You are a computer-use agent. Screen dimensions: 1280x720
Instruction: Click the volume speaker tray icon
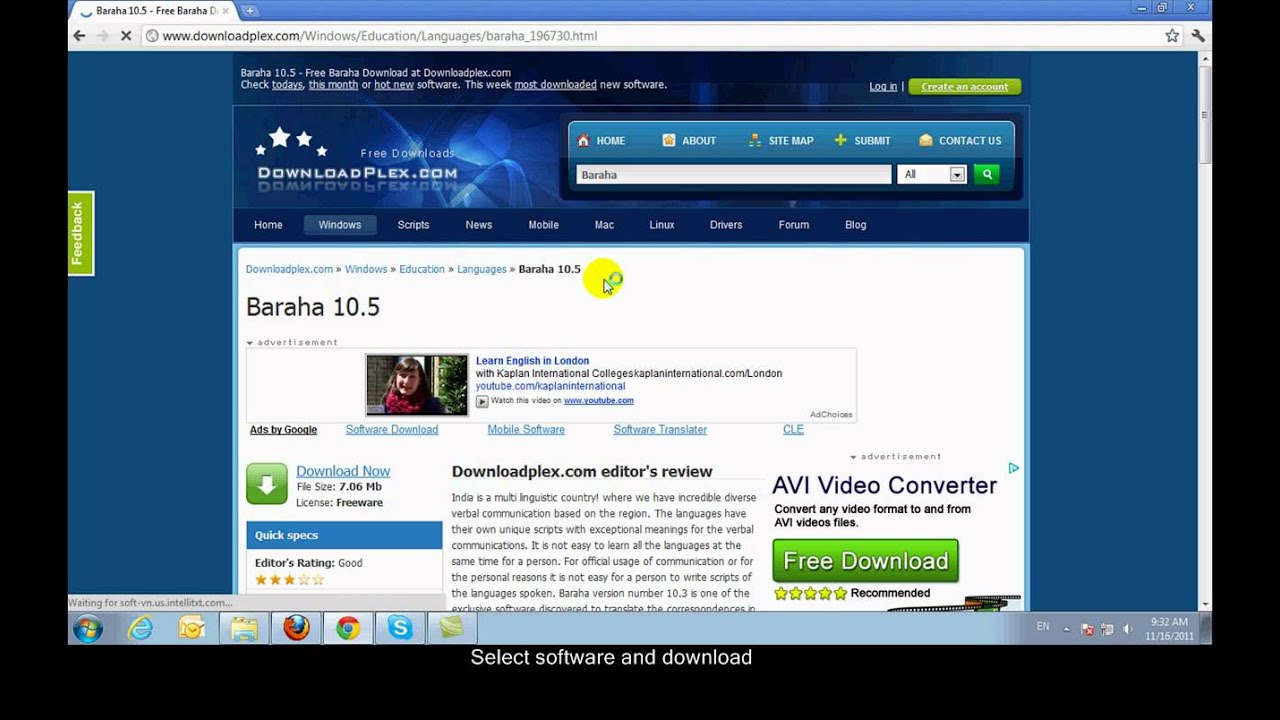pos(1127,629)
